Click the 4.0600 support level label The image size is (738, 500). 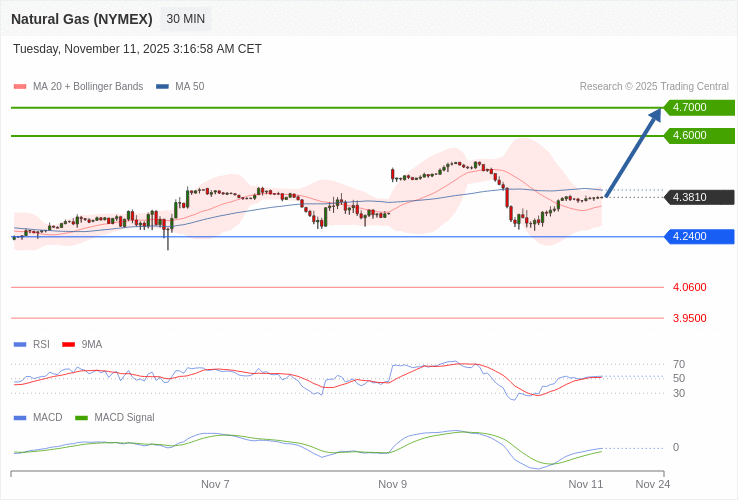tap(689, 287)
